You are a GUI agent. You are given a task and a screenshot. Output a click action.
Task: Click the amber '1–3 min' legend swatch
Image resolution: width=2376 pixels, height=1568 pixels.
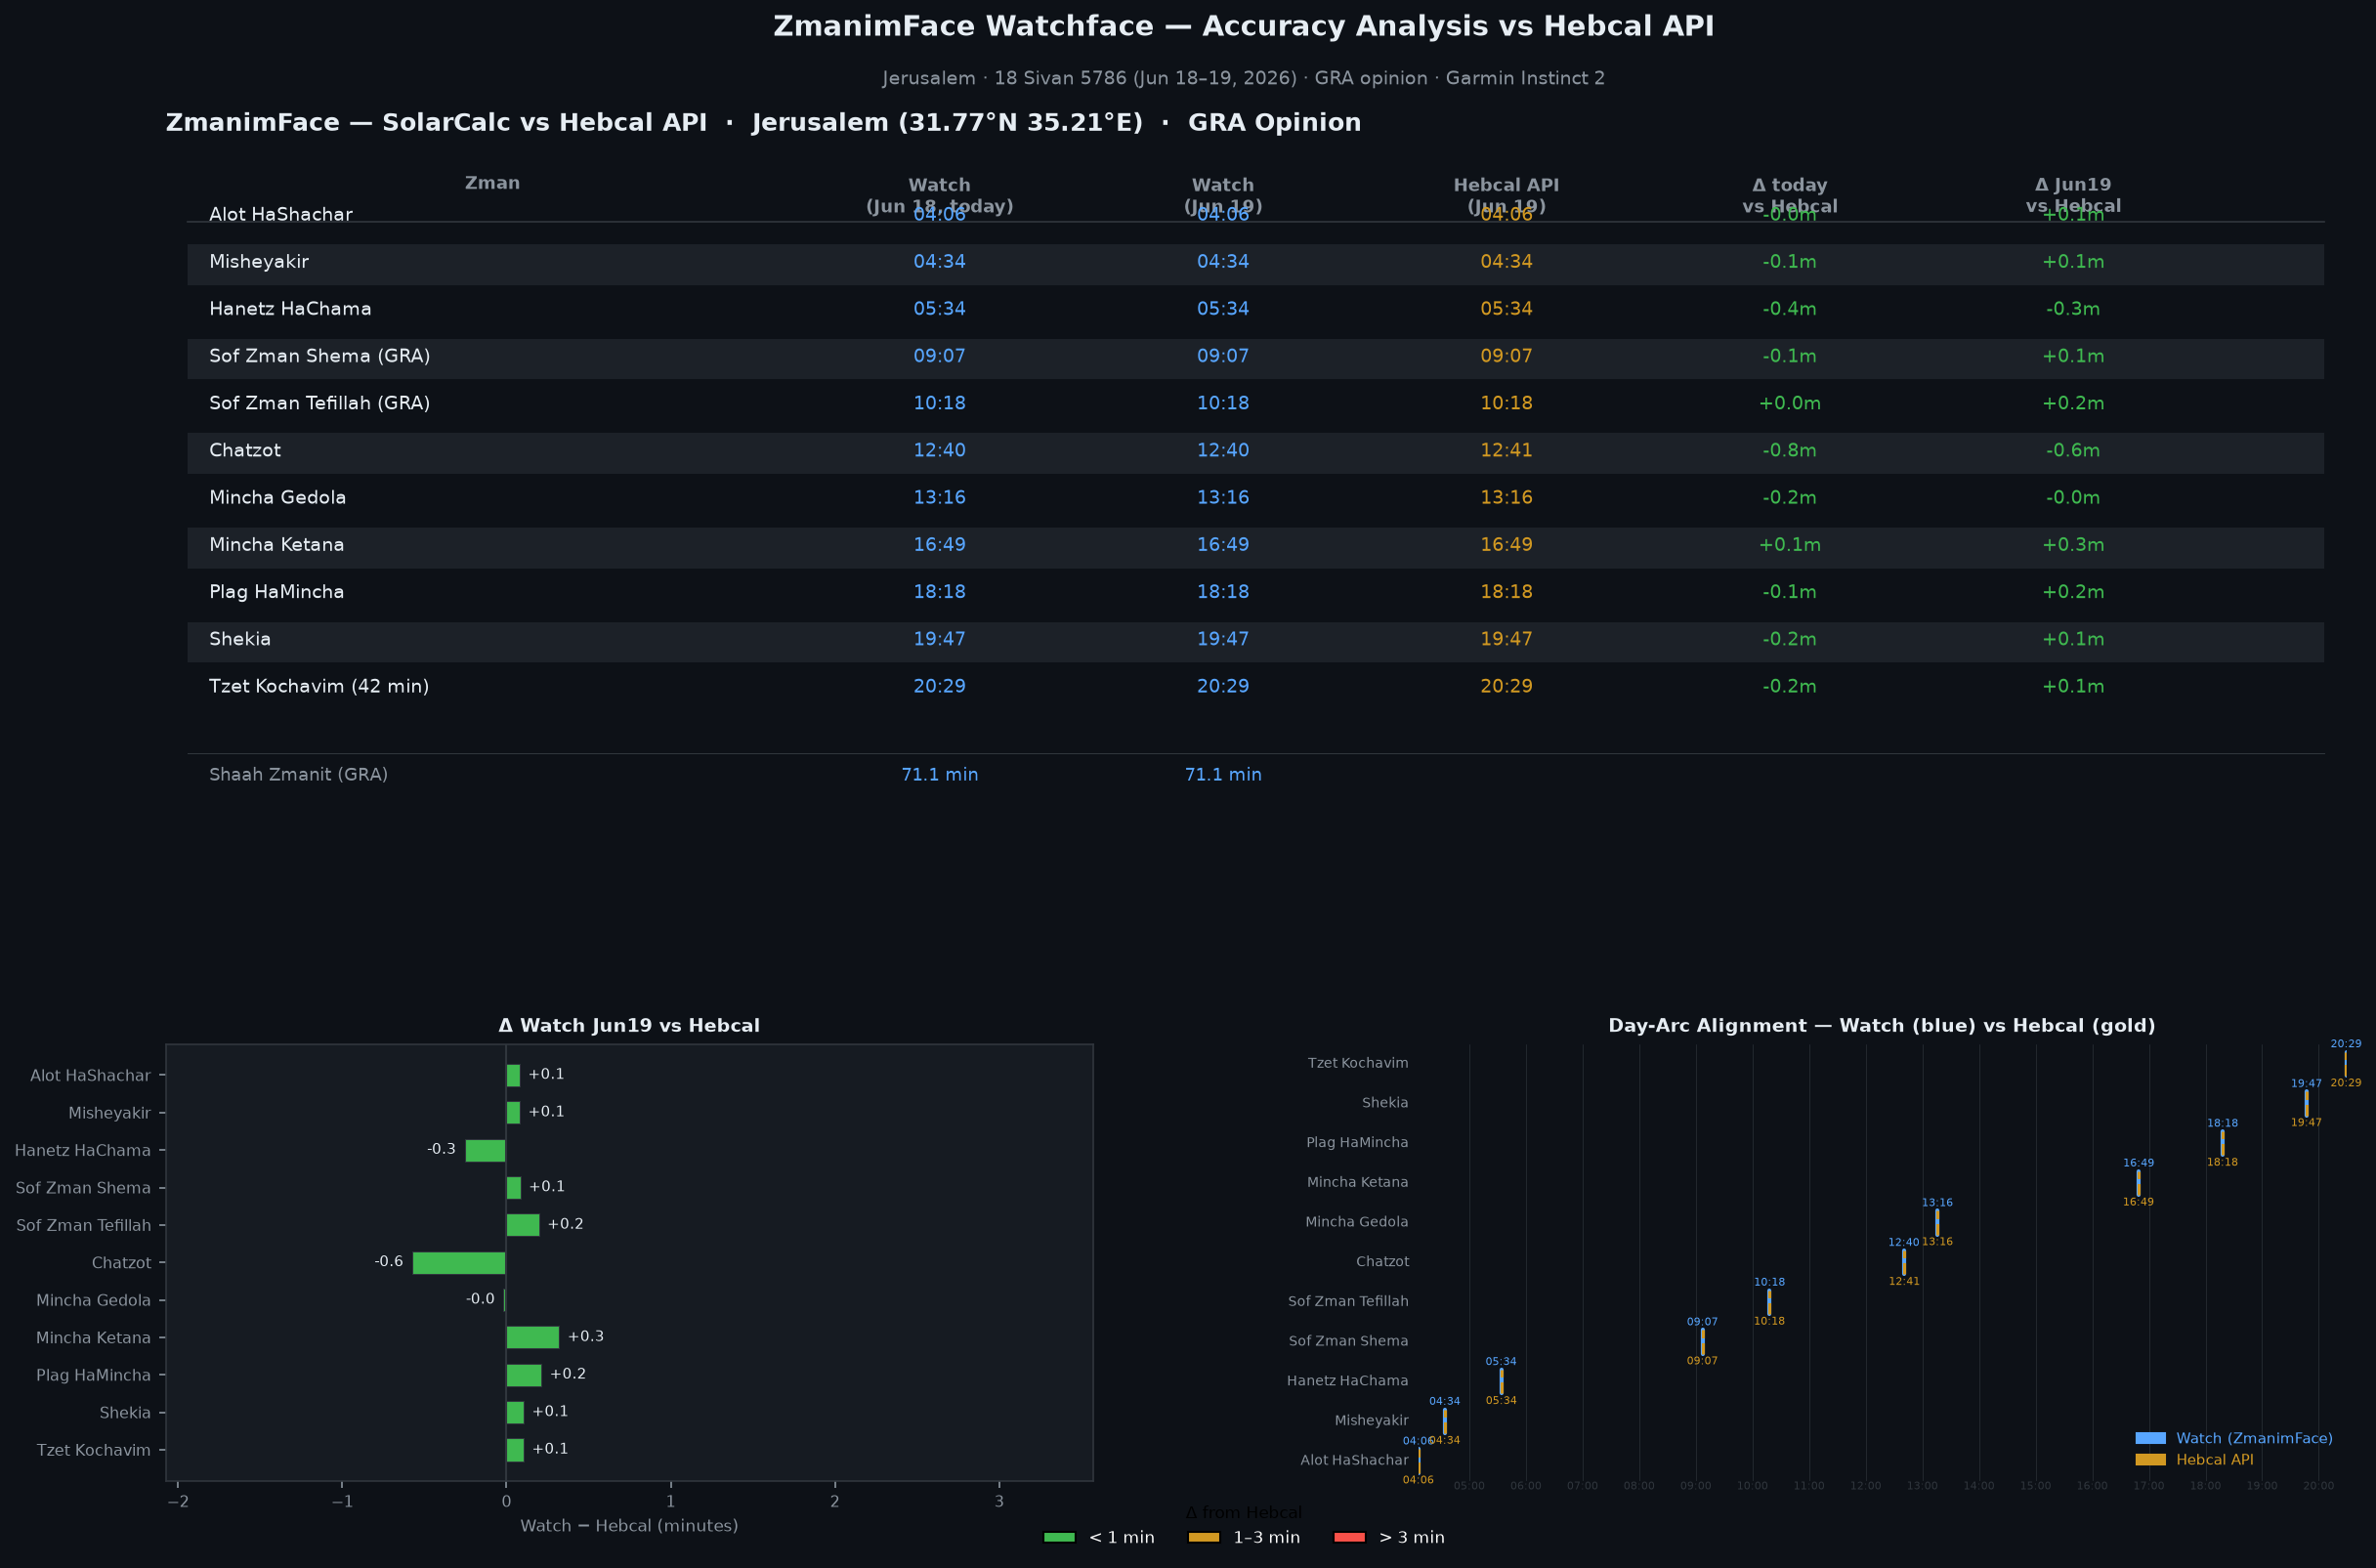(x=1204, y=1538)
